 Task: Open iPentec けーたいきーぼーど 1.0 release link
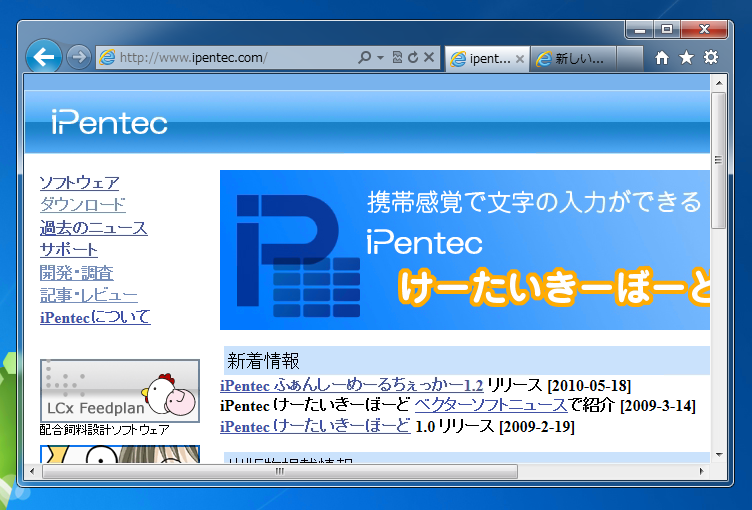(x=315, y=426)
